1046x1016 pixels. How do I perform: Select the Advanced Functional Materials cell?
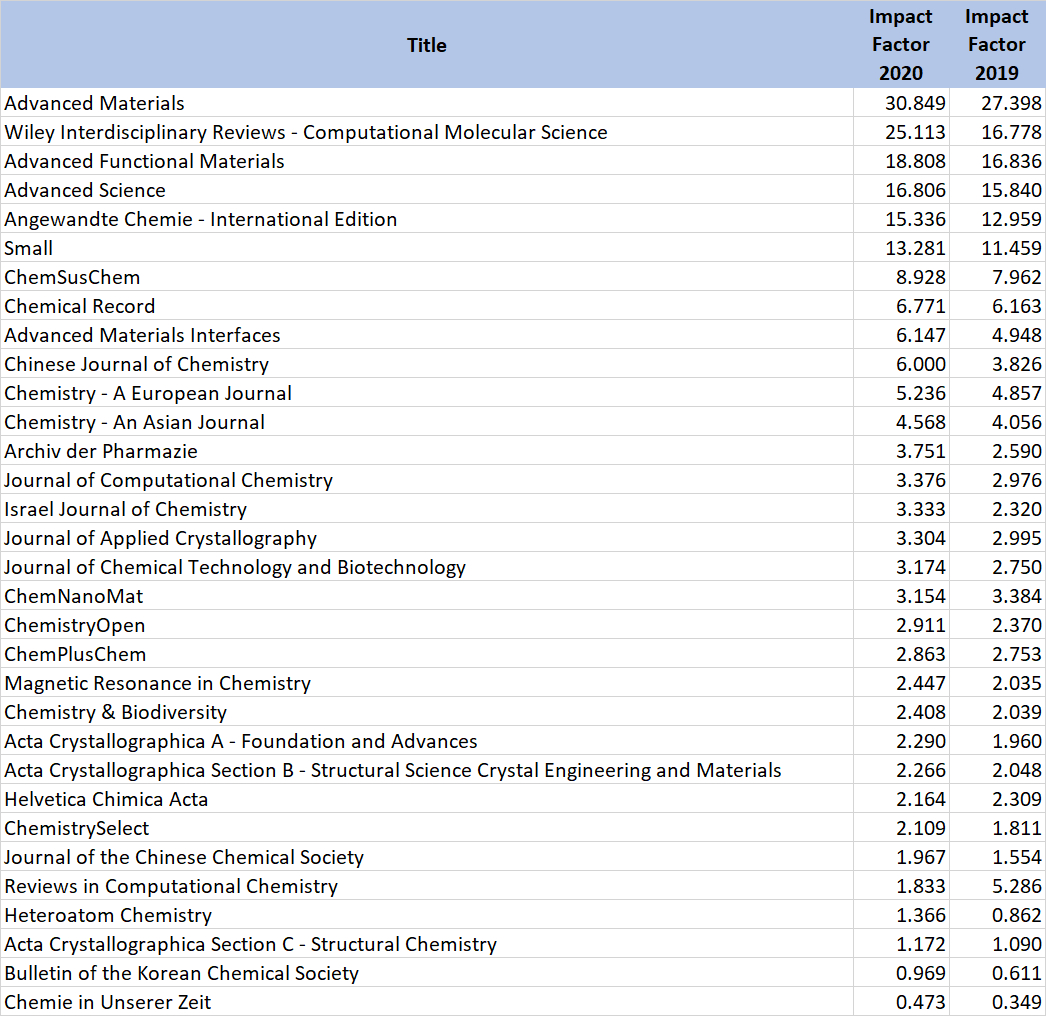tap(145, 161)
